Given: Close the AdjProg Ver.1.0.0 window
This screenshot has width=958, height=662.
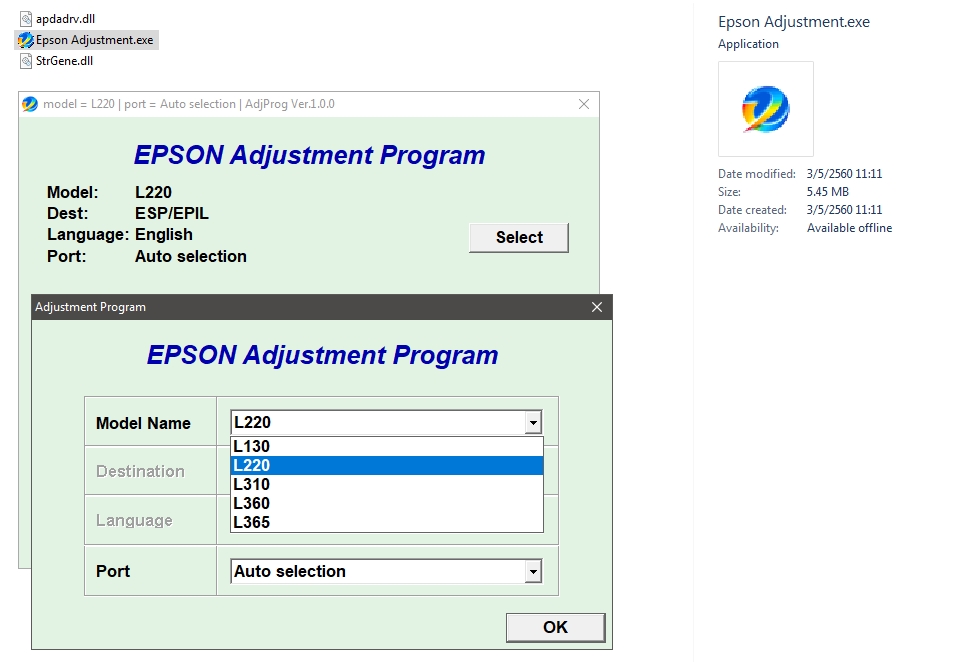Looking at the screenshot, I should pos(584,104).
